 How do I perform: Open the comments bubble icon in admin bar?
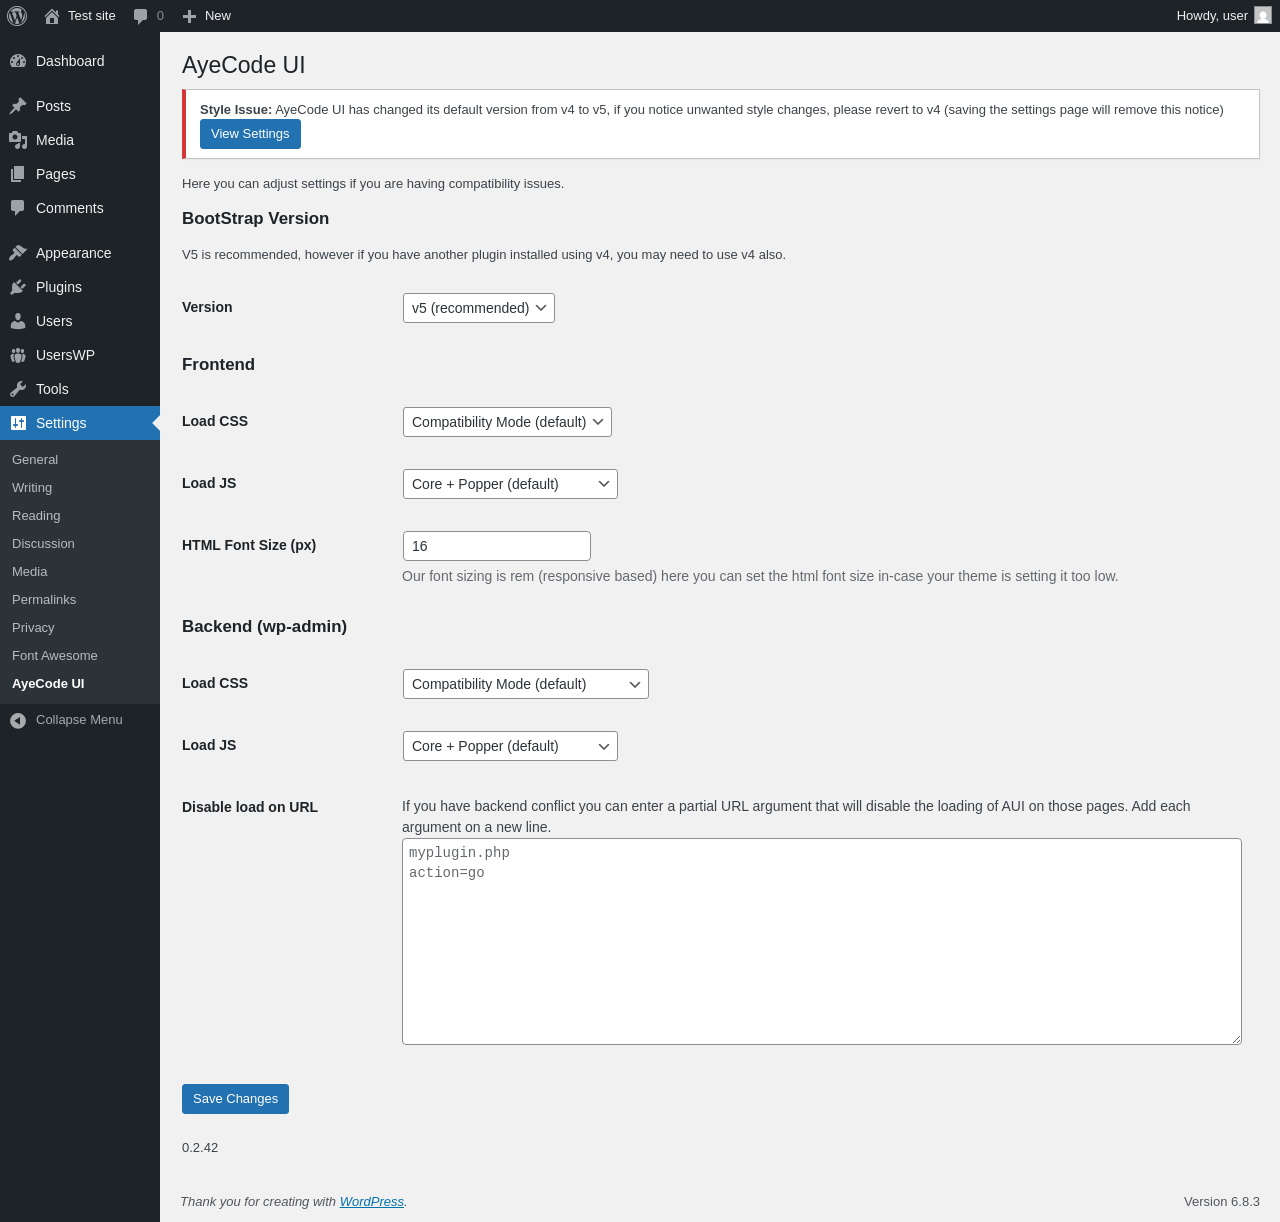(141, 16)
